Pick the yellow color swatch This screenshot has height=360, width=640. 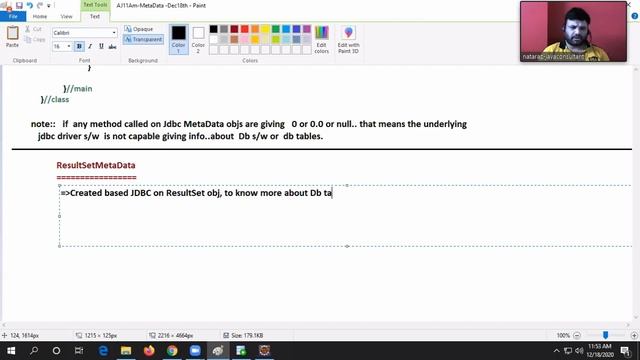click(x=265, y=29)
